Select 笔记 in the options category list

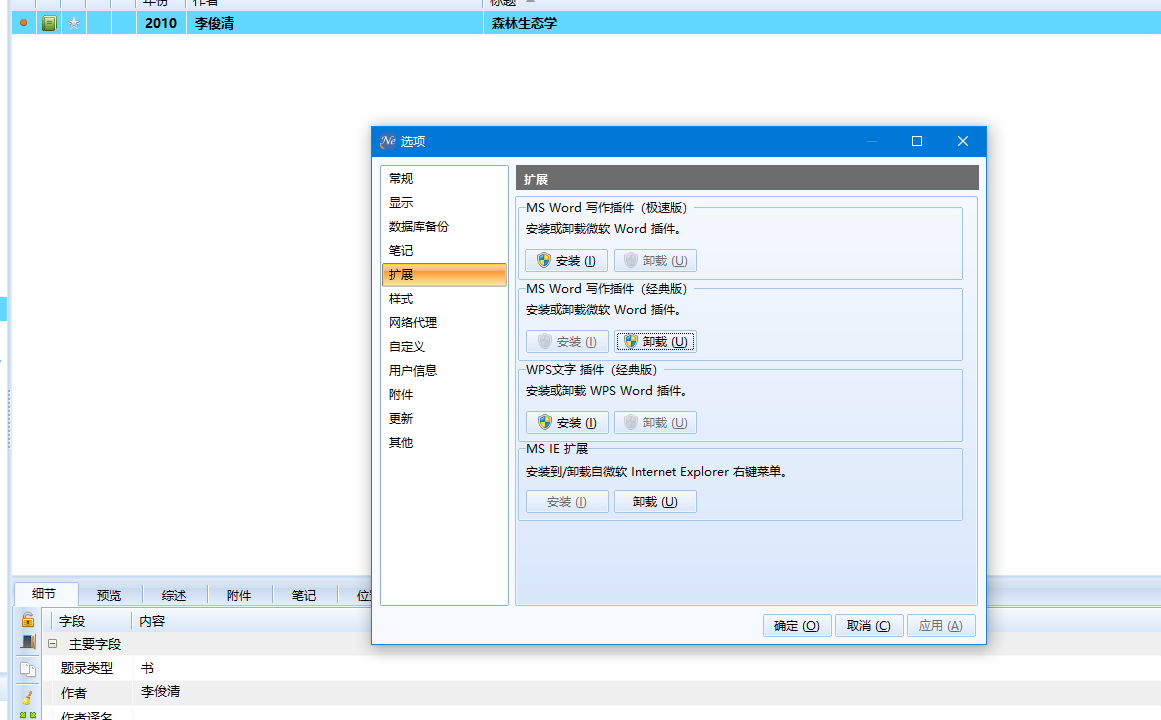pos(444,250)
